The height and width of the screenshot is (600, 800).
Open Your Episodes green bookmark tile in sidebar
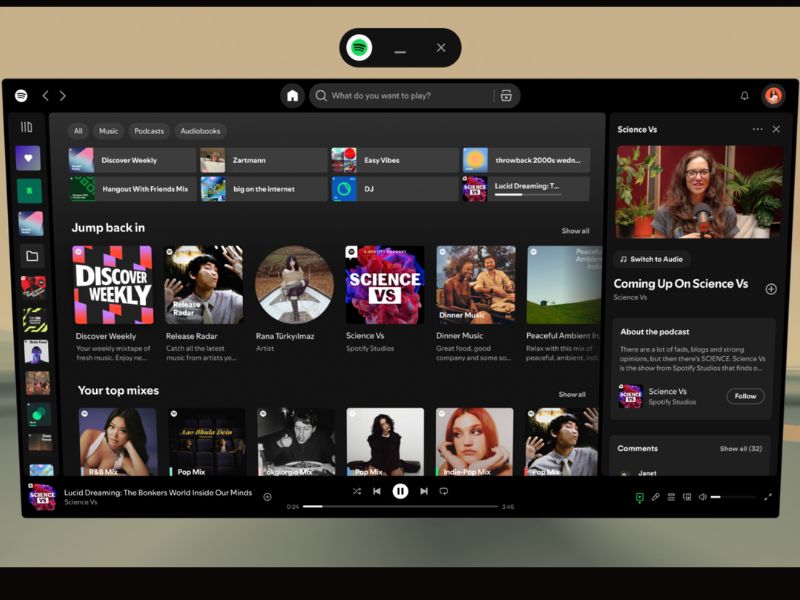[x=30, y=191]
